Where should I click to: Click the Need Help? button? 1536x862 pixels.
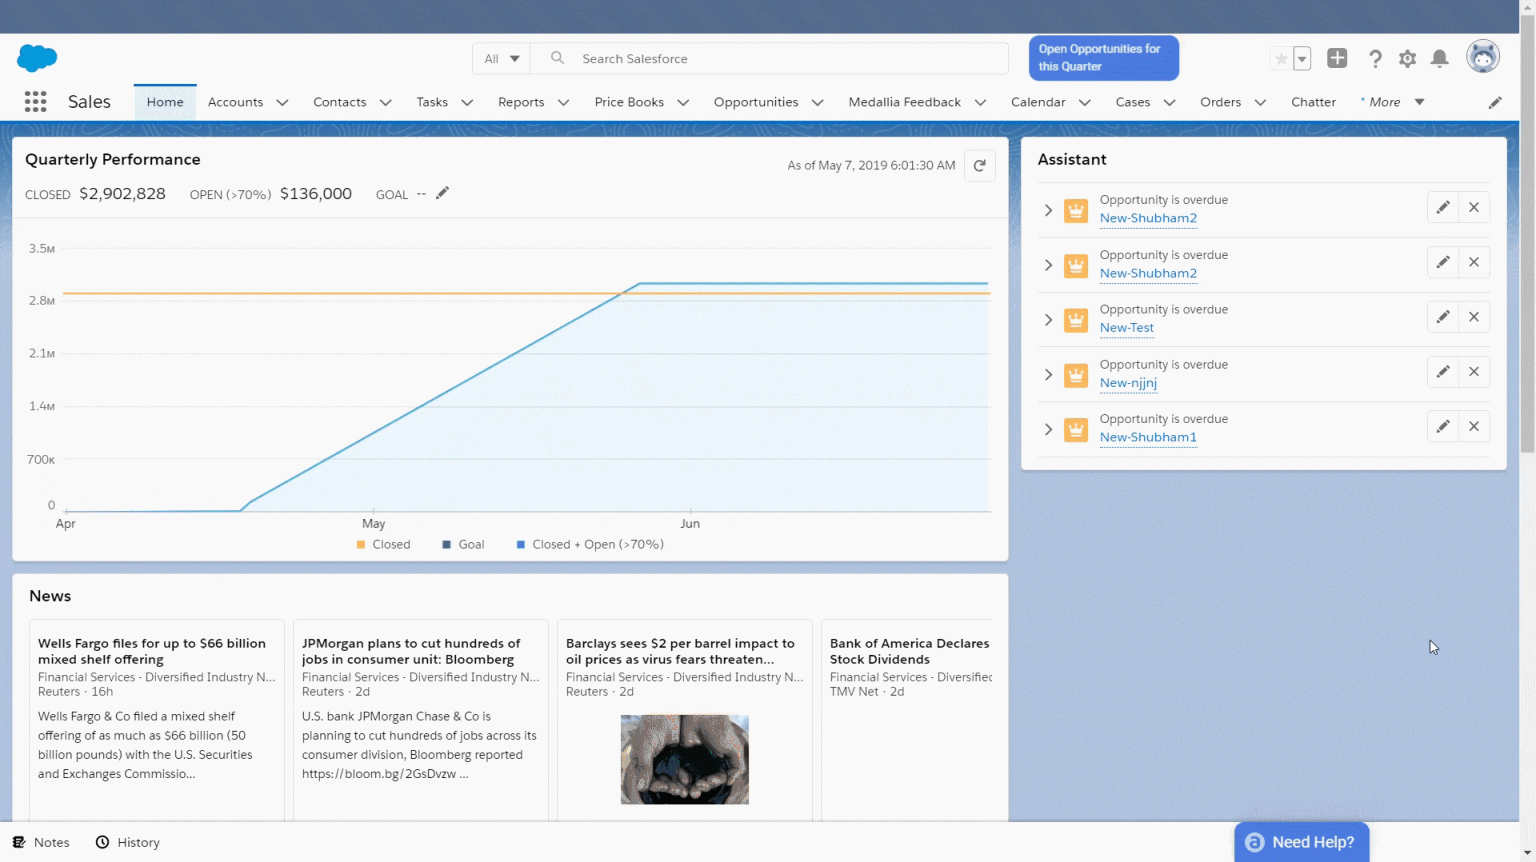pos(1301,842)
